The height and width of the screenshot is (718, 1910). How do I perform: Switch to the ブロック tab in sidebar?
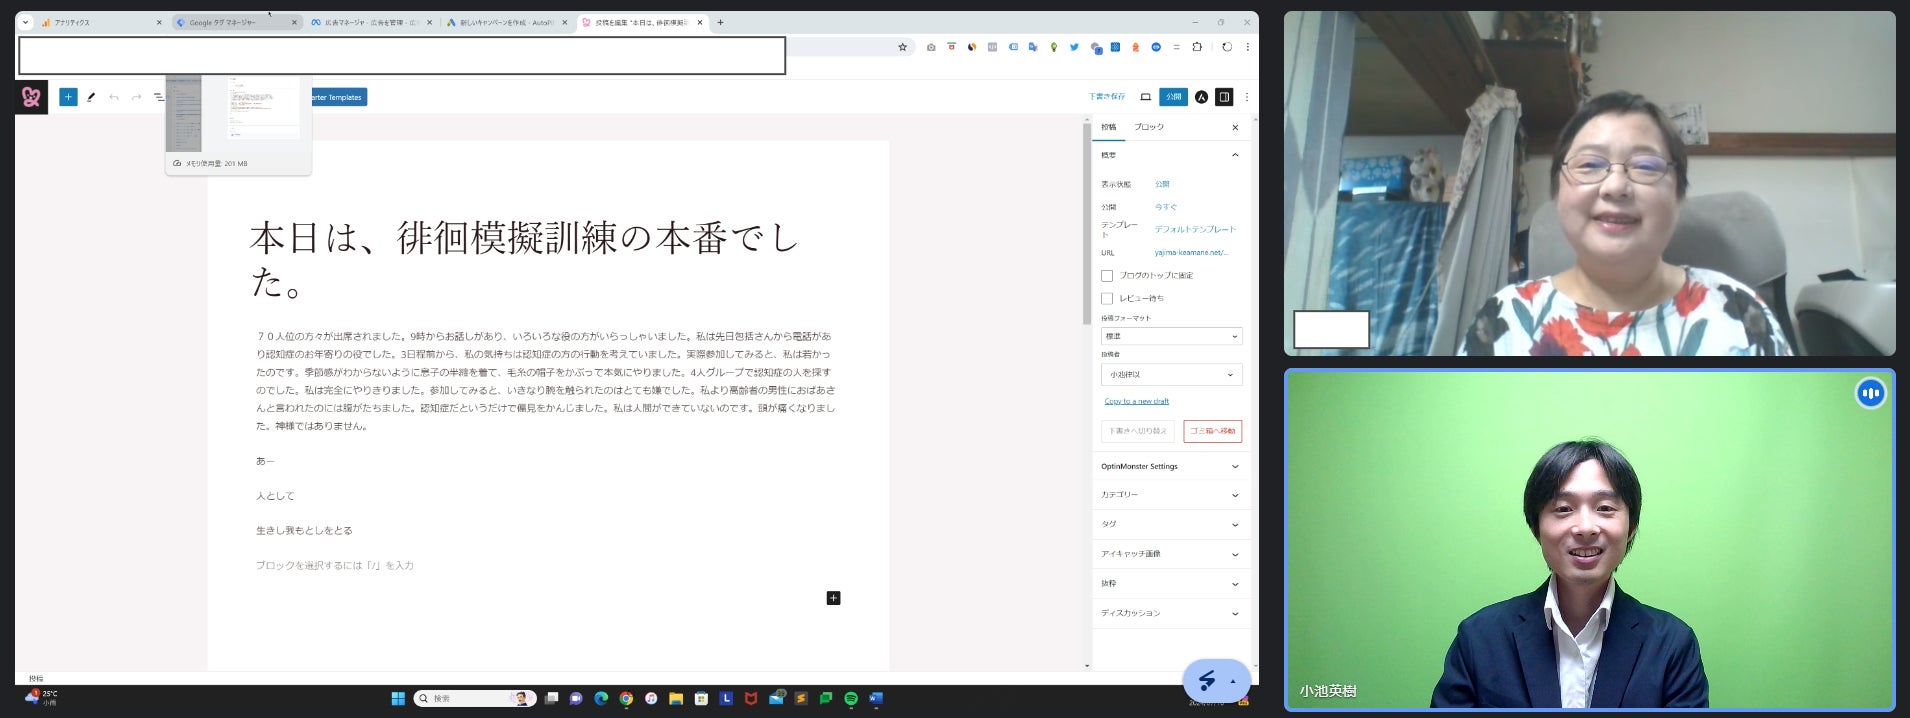(x=1148, y=127)
